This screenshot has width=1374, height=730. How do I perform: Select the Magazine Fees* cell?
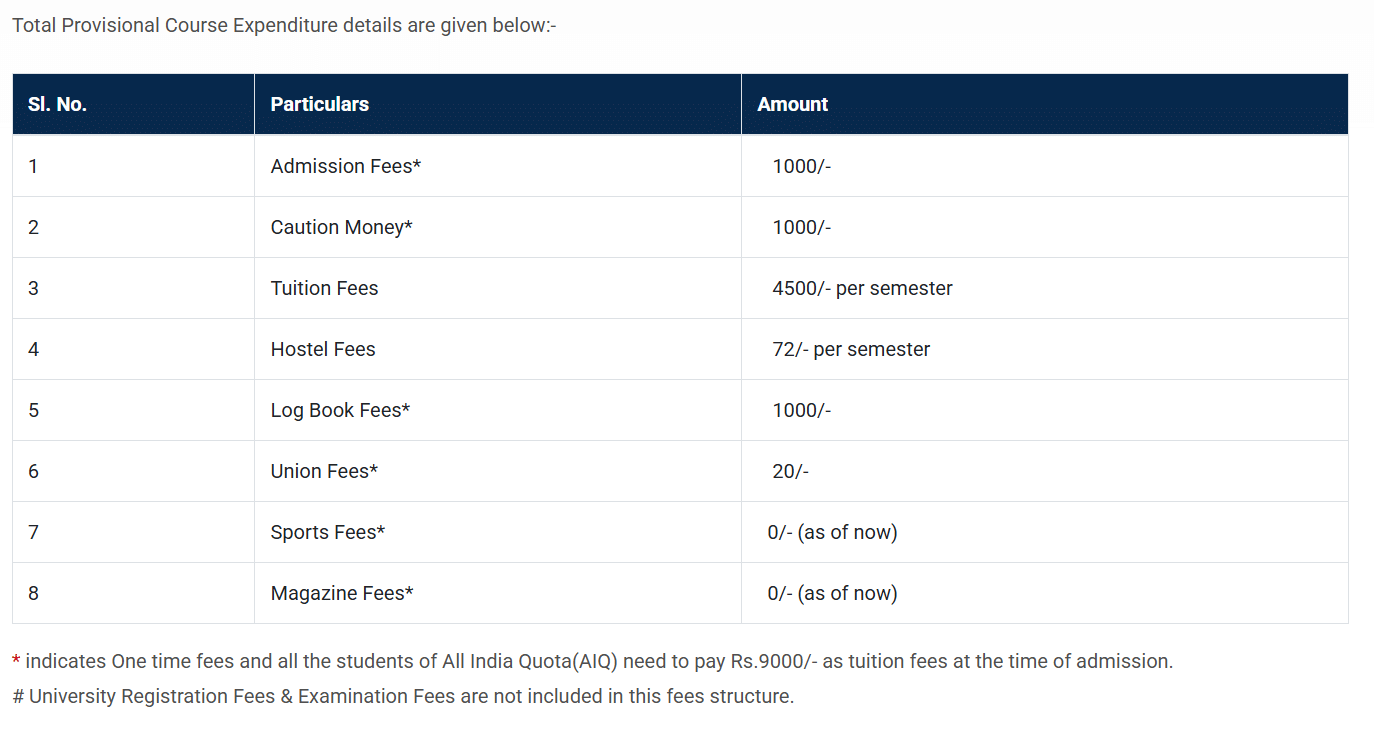coord(342,593)
